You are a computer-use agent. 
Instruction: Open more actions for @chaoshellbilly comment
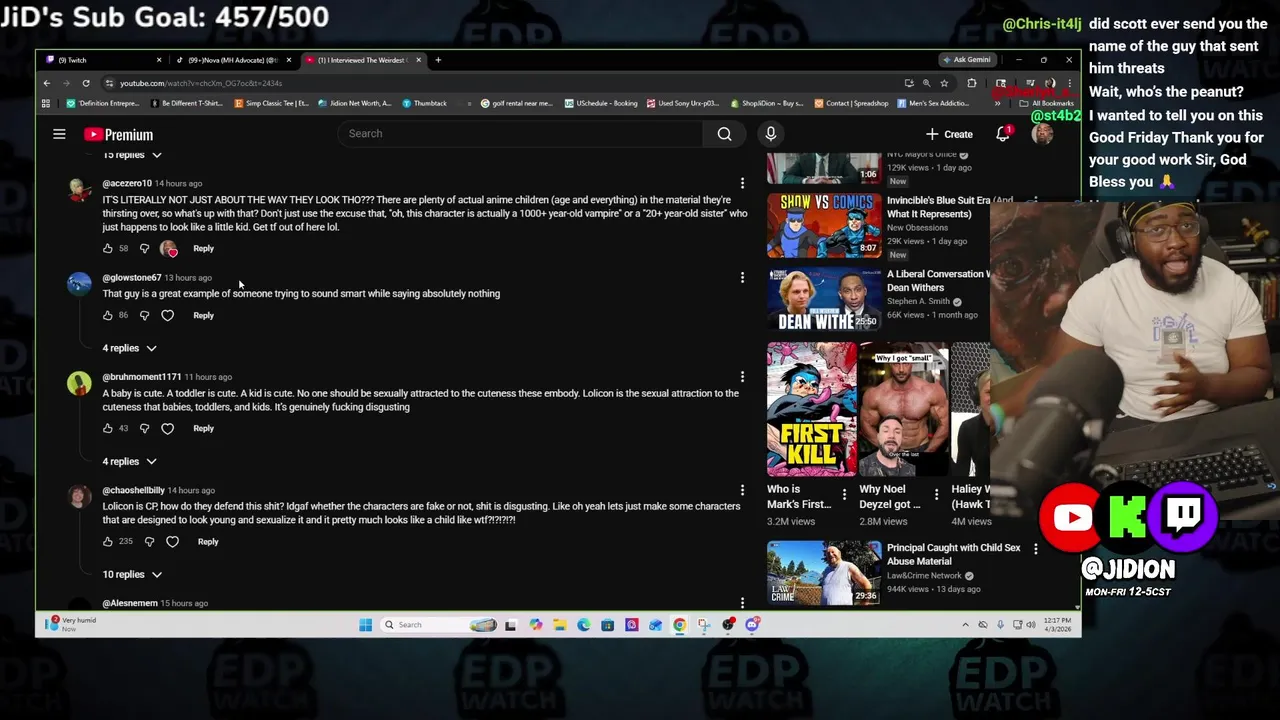tap(742, 490)
